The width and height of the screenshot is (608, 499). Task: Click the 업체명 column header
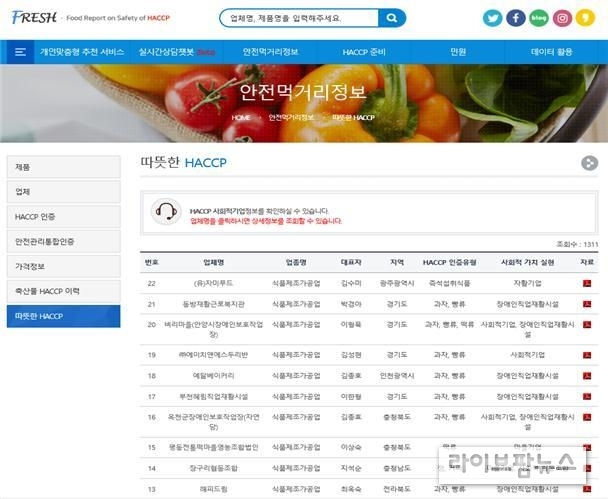pos(214,262)
